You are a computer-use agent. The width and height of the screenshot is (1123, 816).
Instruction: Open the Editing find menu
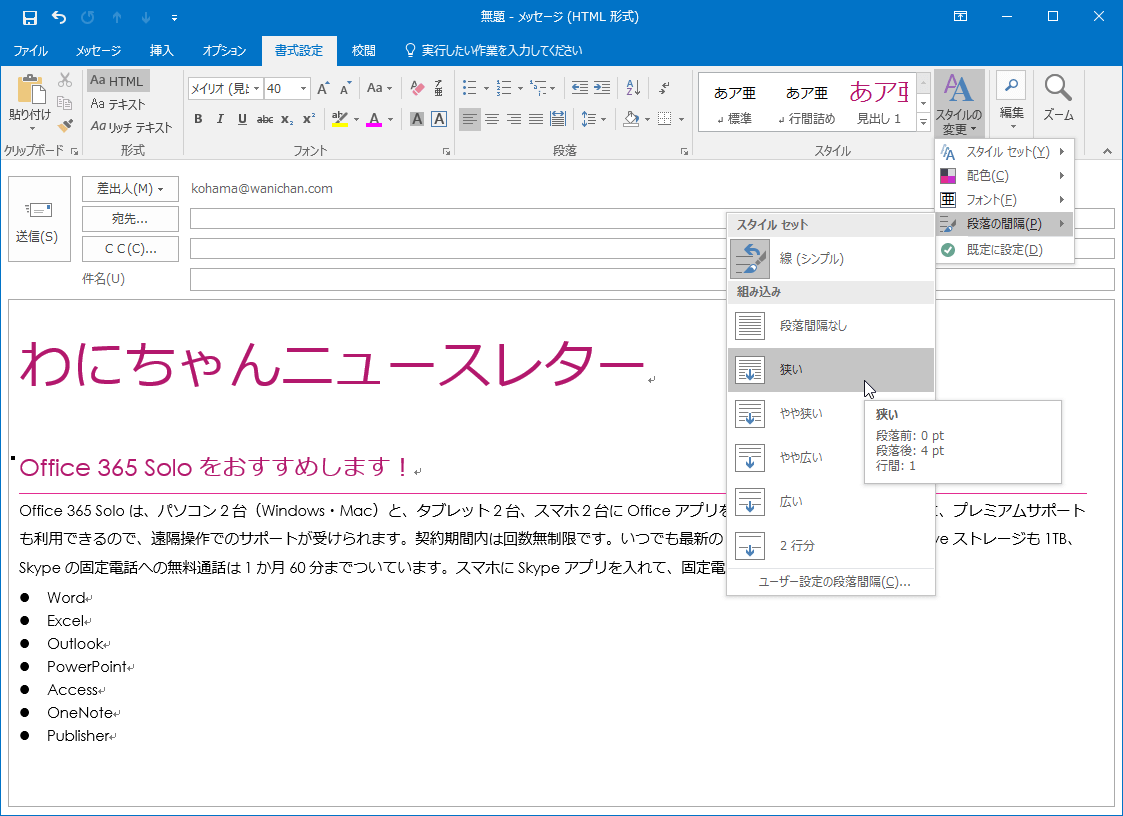click(x=1011, y=100)
